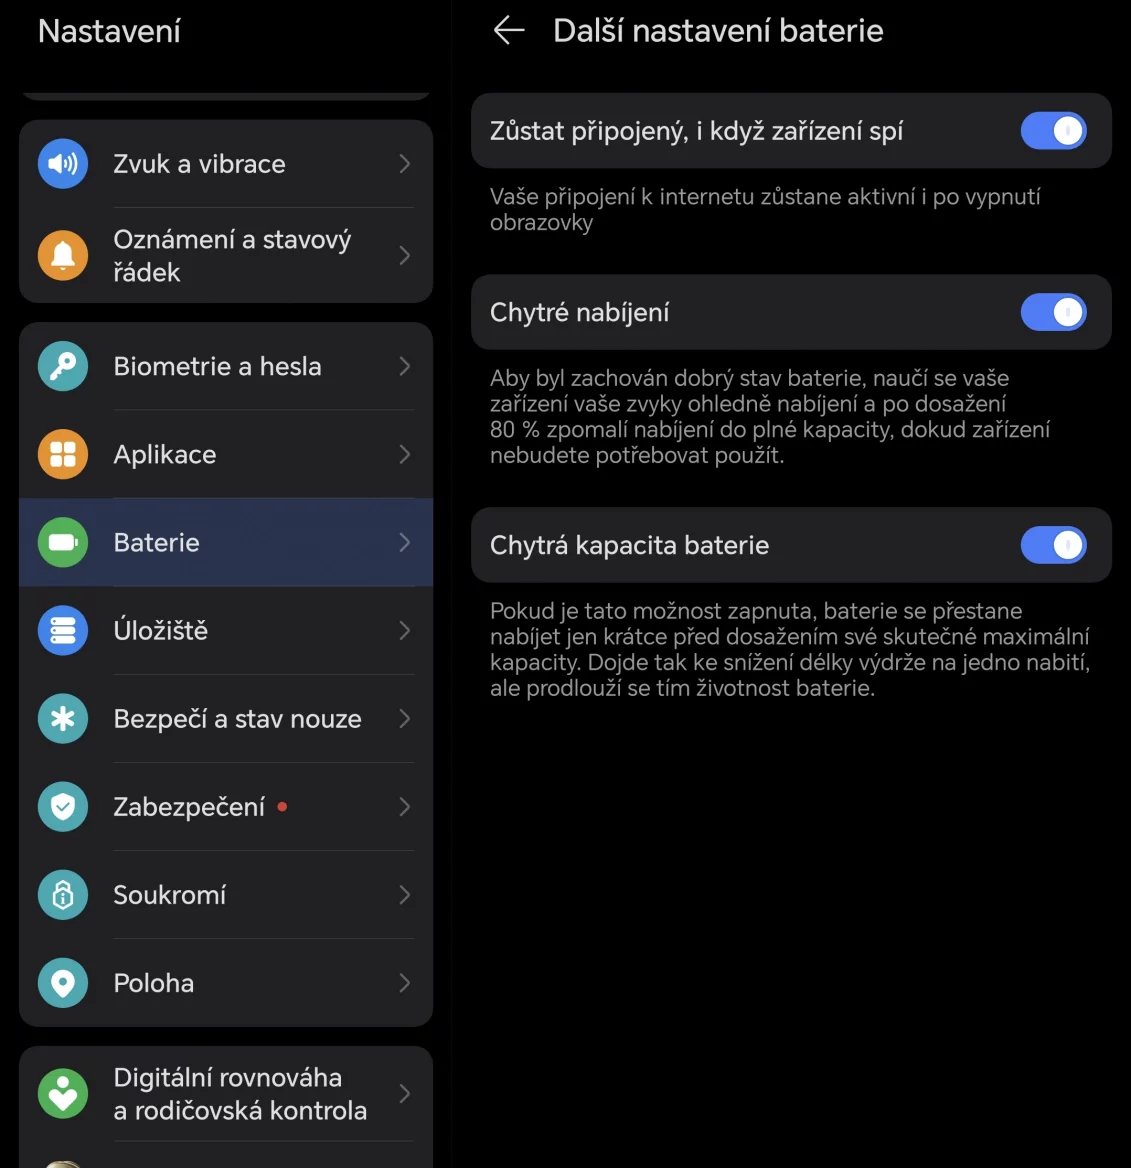Tap the orange bell notification icon
This screenshot has width=1131, height=1168.
[63, 256]
